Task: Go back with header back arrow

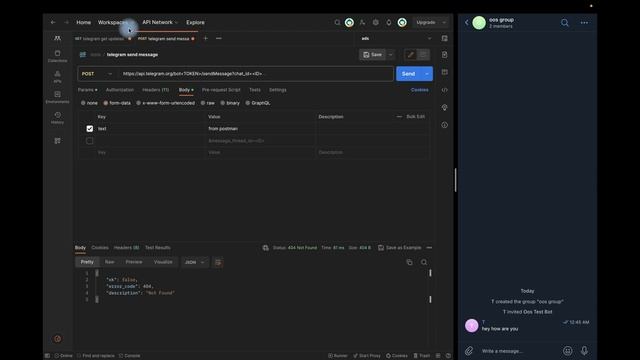Action: pos(53,22)
